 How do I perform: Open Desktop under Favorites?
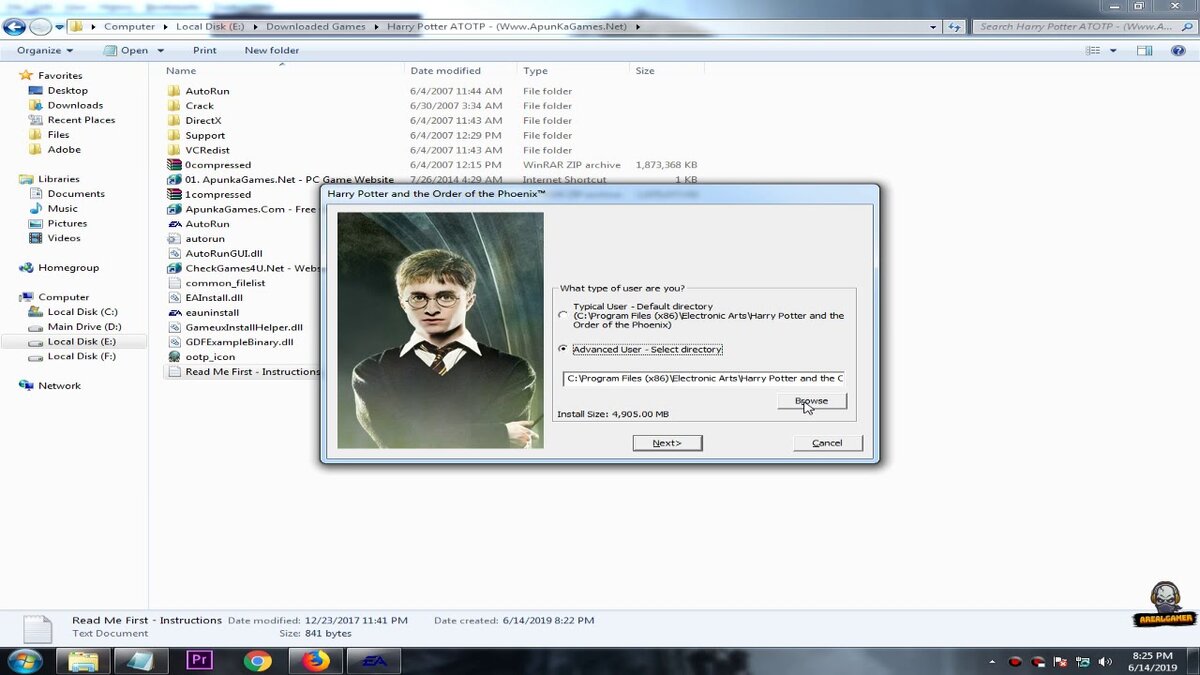tap(67, 90)
